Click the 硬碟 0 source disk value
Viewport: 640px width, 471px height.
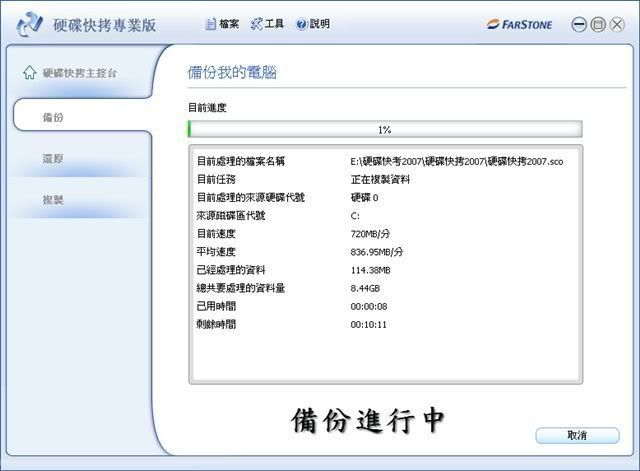click(x=364, y=198)
